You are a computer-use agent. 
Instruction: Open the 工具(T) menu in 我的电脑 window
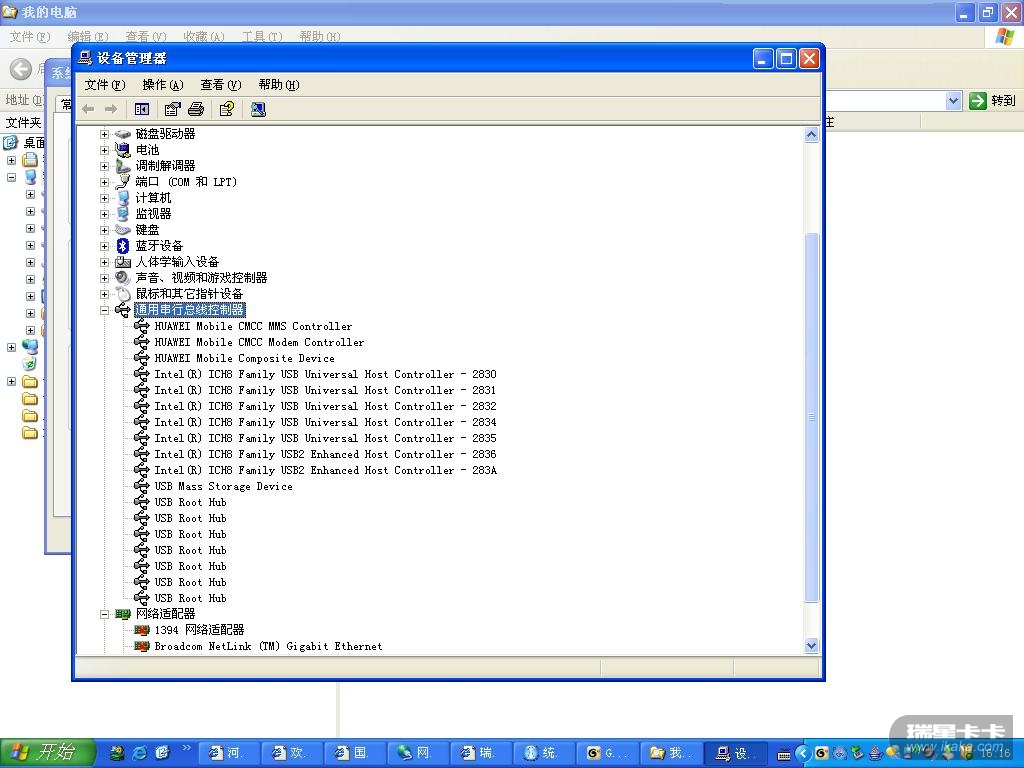click(262, 37)
